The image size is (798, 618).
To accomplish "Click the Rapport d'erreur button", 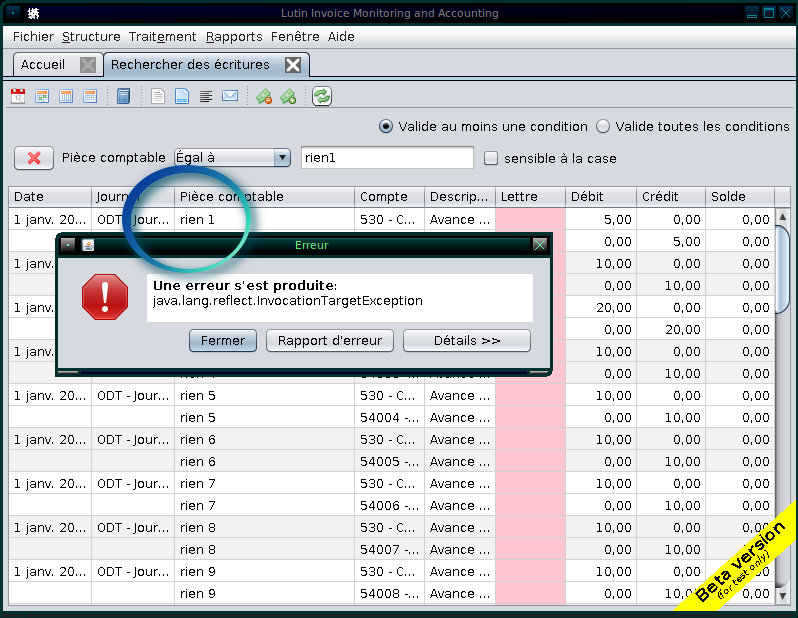I will point(330,341).
